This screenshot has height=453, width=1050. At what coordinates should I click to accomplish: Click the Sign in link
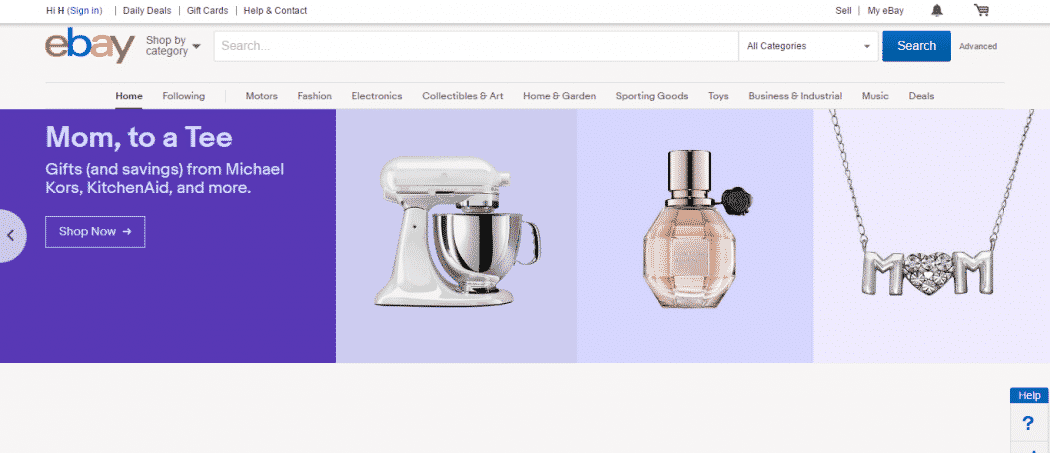click(x=85, y=11)
